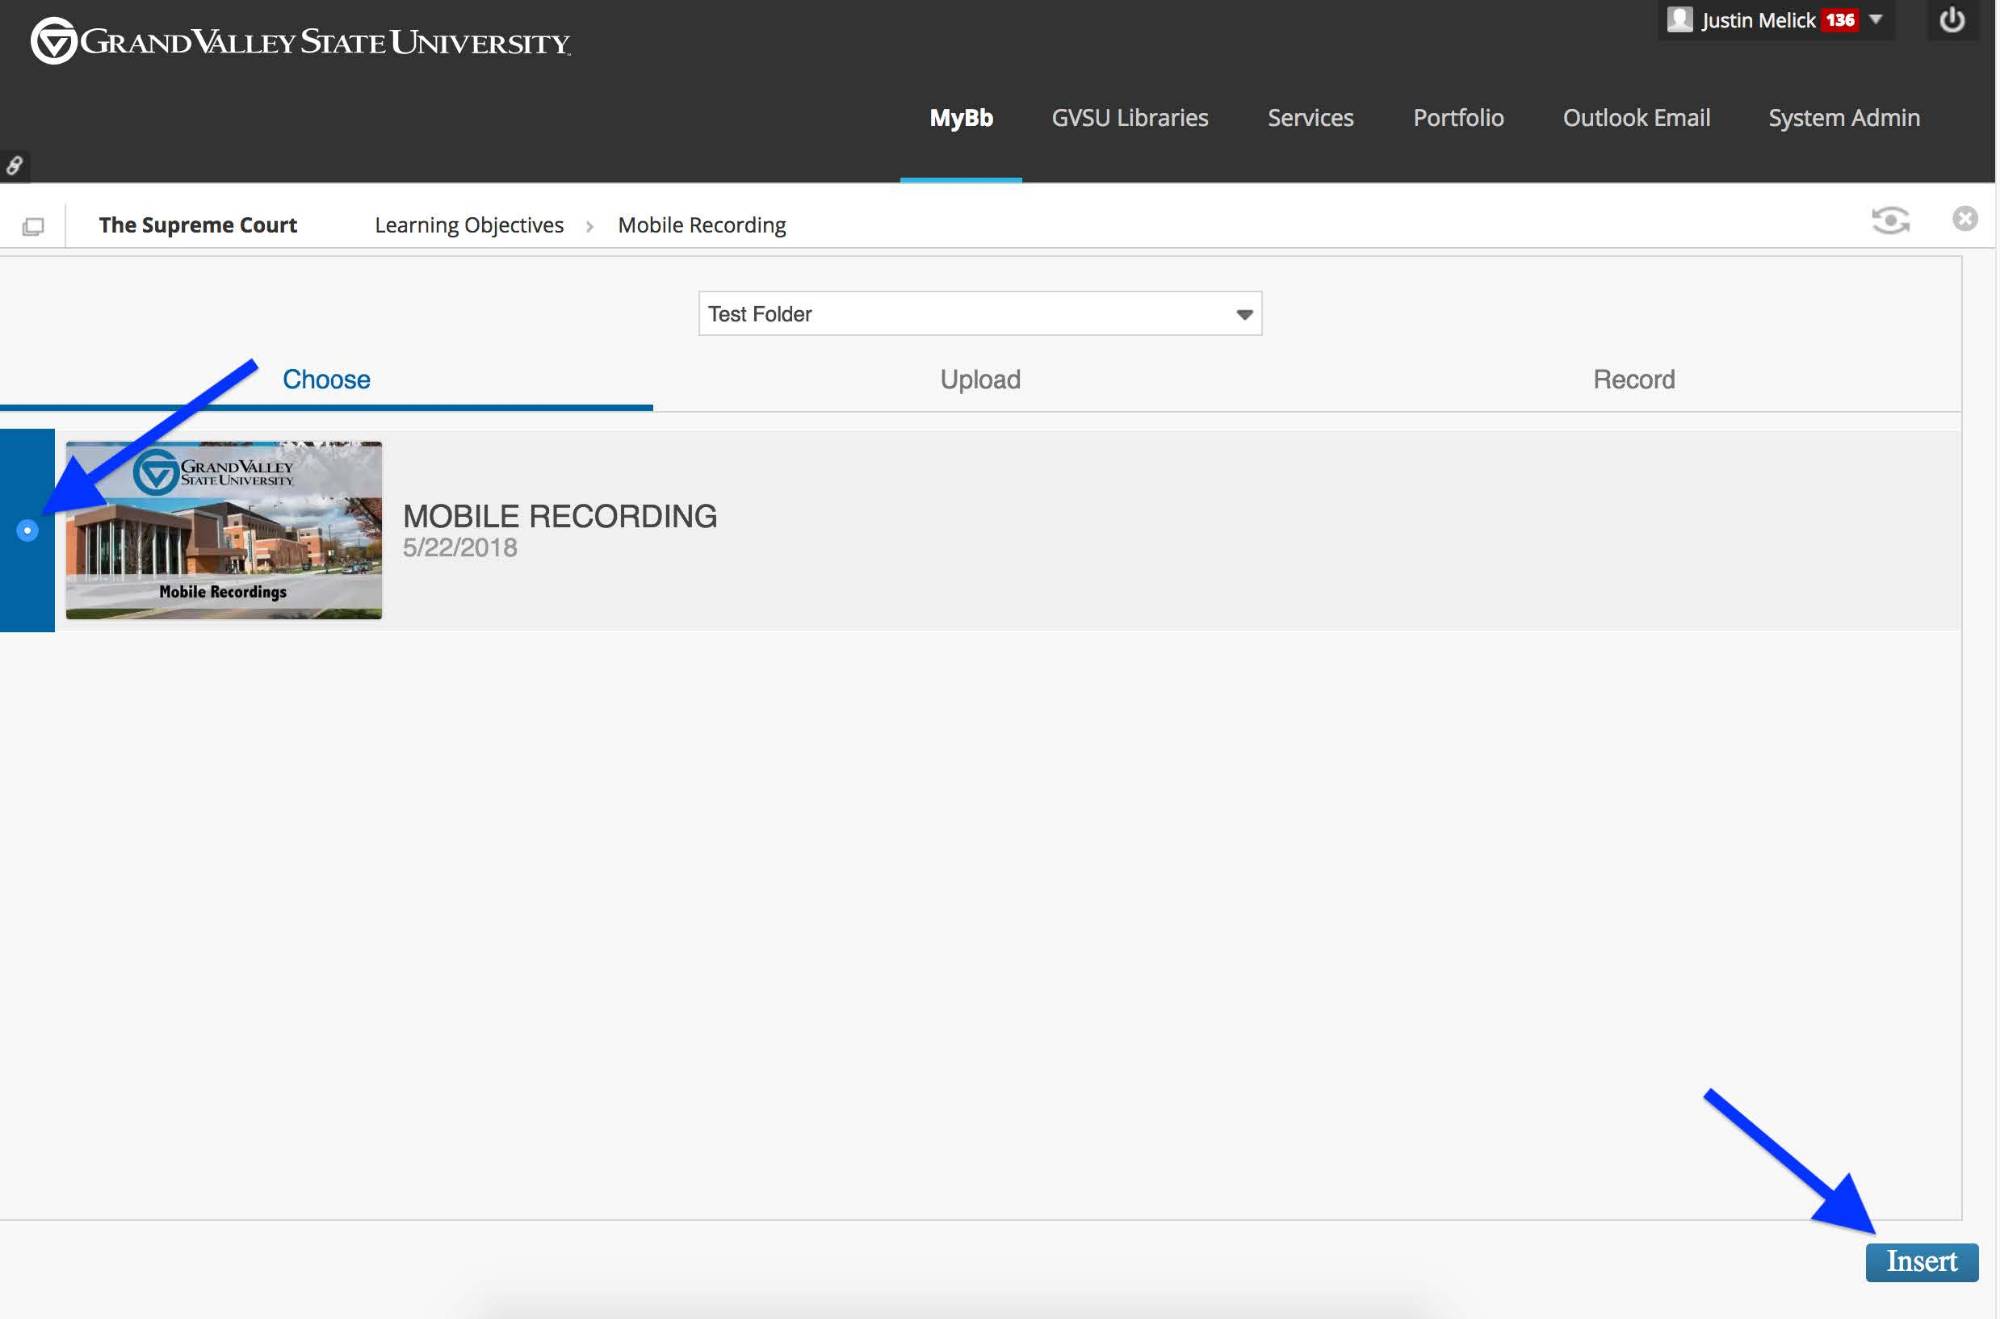Image resolution: width=2000 pixels, height=1319 pixels.
Task: Switch to the Upload tab
Action: click(979, 379)
